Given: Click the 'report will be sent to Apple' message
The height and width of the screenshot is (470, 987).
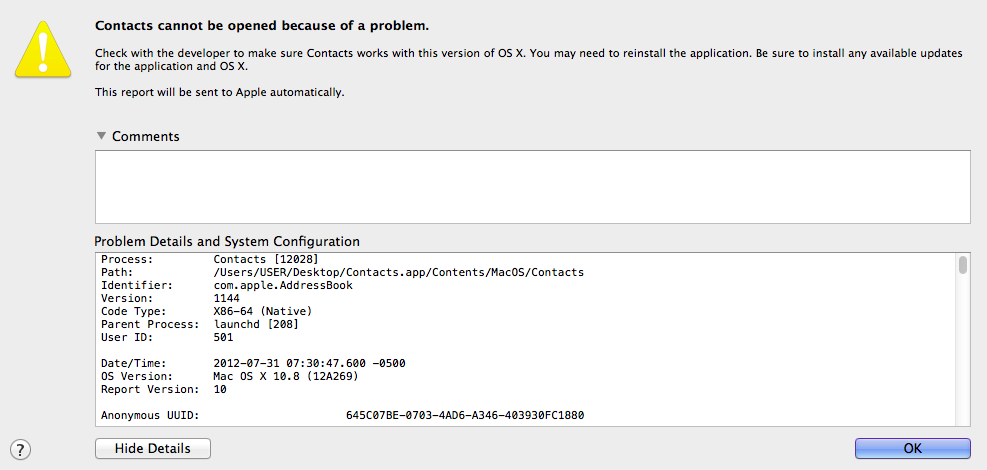Looking at the screenshot, I should (x=220, y=92).
